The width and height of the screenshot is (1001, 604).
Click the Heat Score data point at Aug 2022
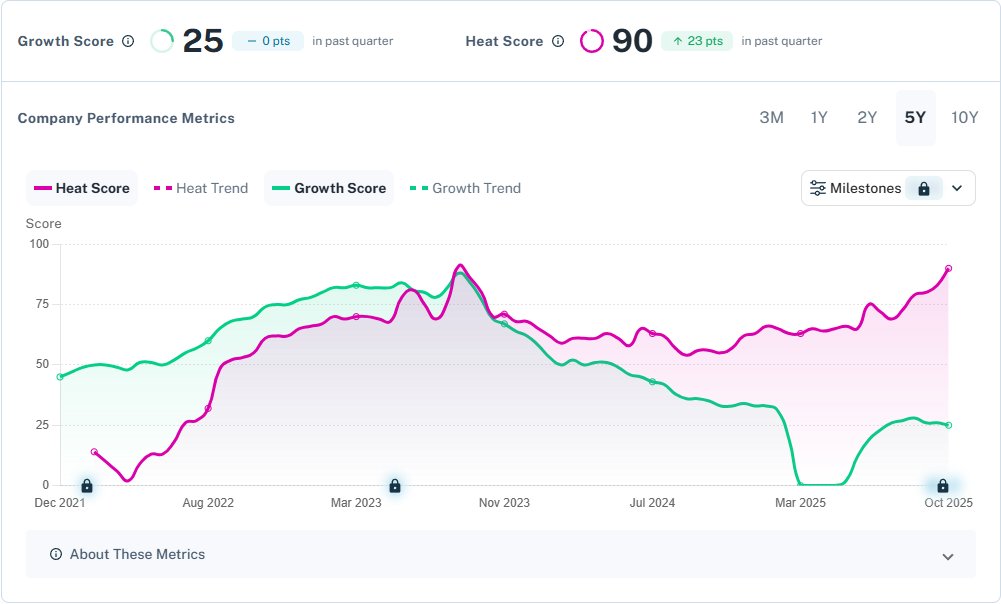click(x=208, y=409)
